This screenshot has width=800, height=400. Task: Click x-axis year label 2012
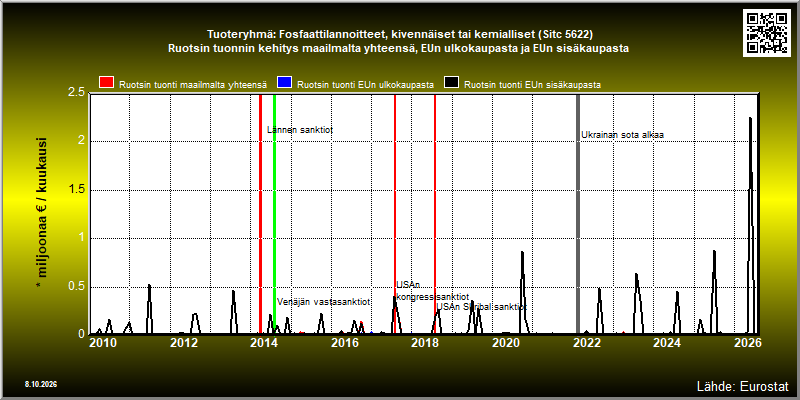point(183,343)
